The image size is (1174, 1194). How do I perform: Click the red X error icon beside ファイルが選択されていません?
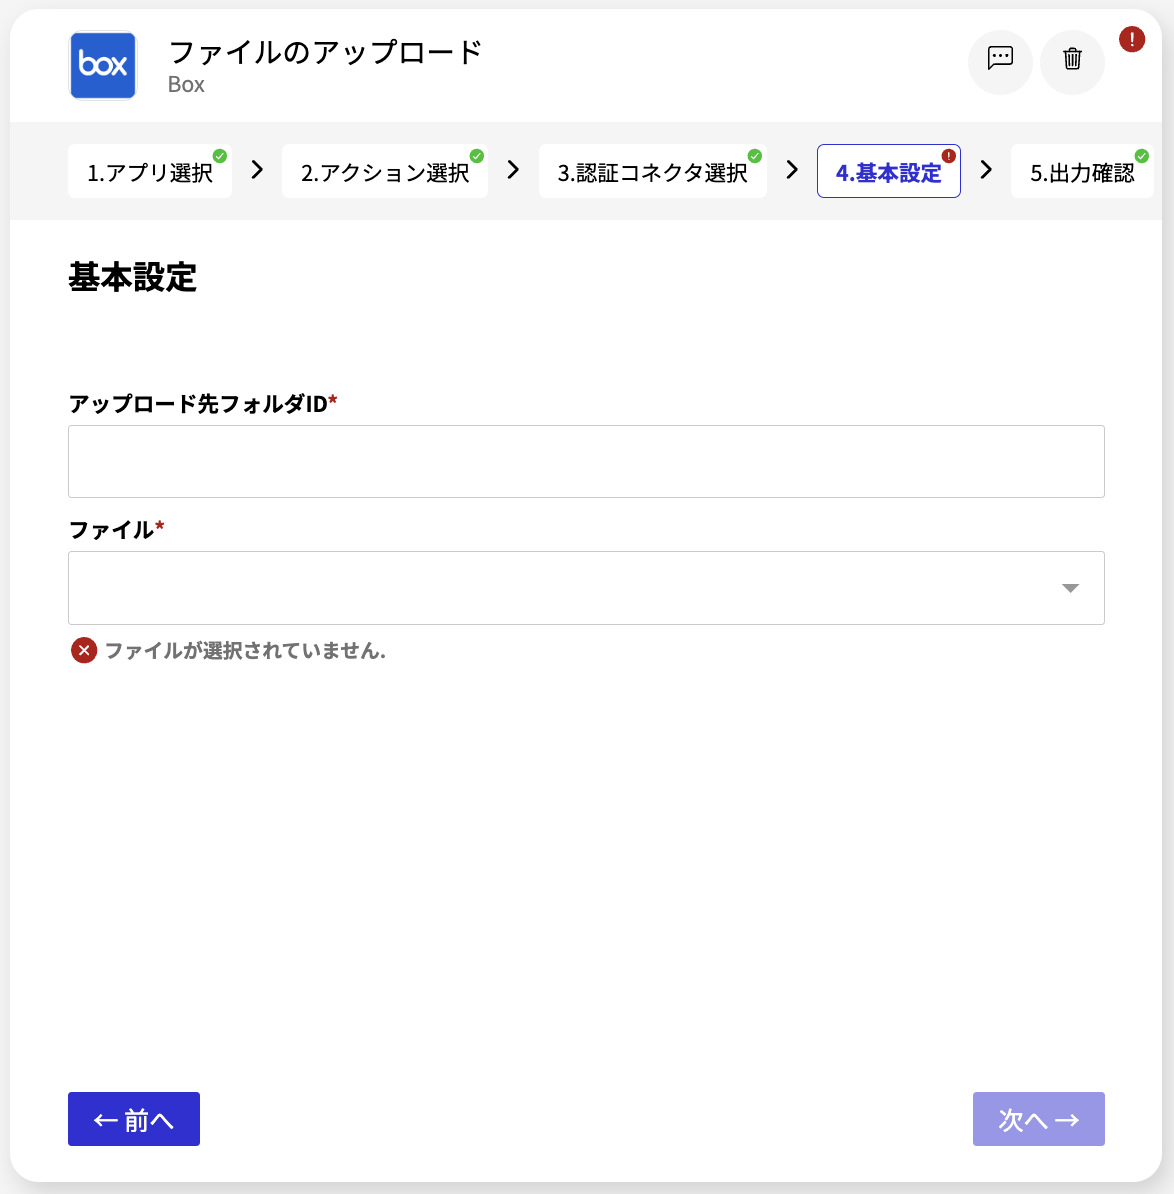click(84, 650)
